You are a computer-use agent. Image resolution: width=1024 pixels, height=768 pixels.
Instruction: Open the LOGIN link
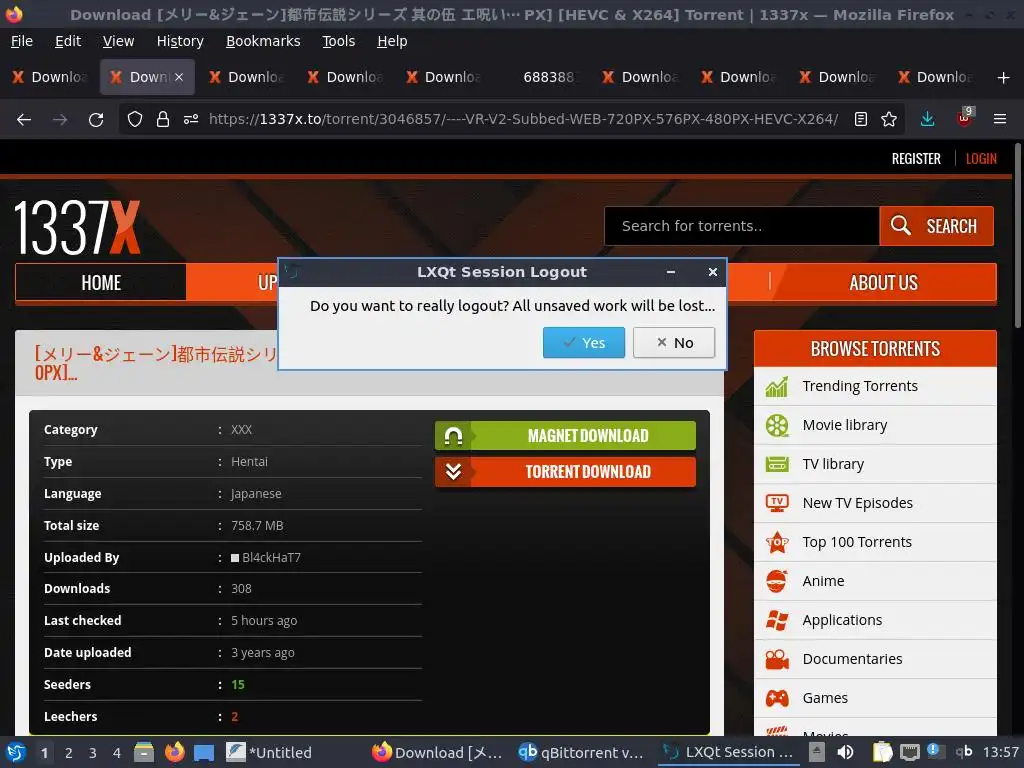click(x=981, y=159)
